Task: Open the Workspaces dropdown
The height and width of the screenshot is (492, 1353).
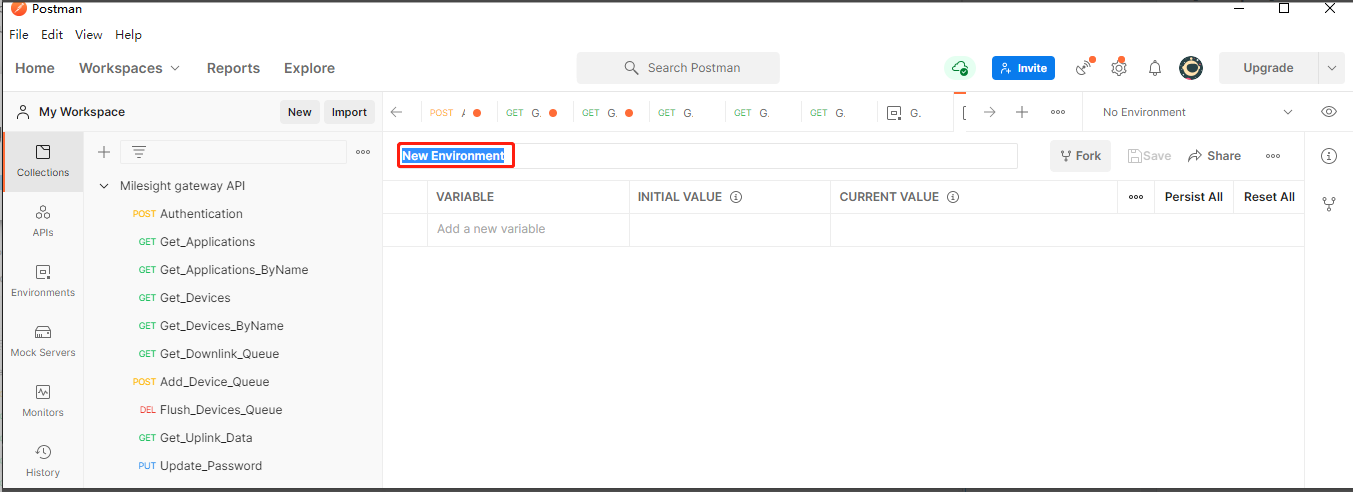Action: [130, 68]
